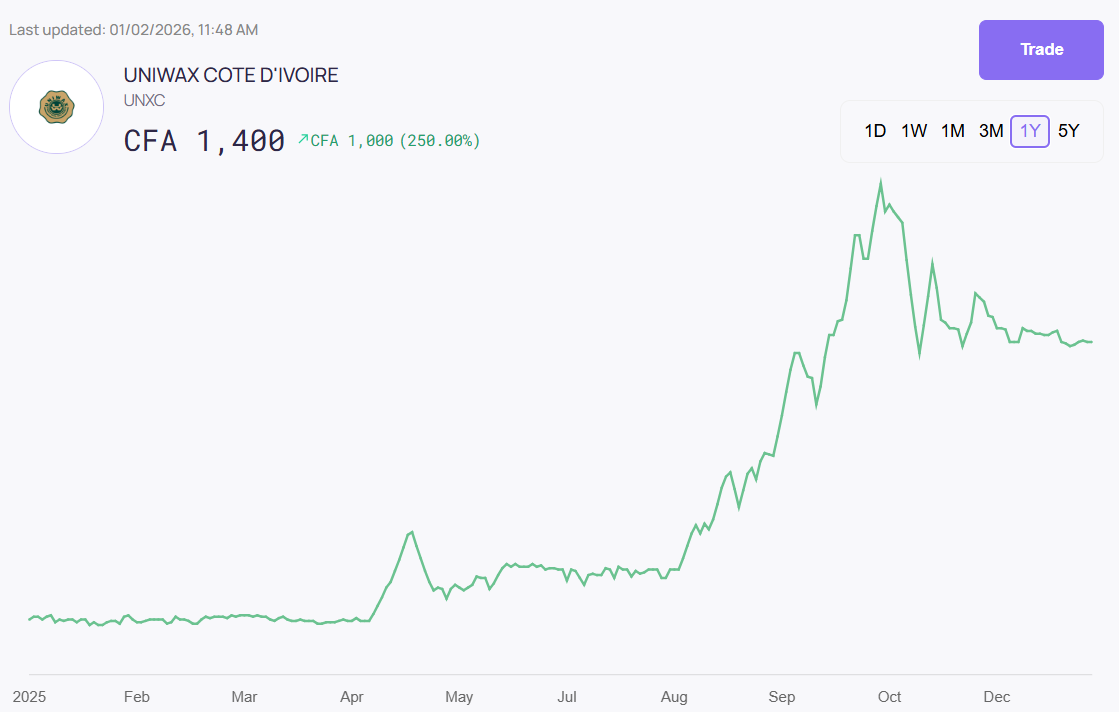Click the Uniwax company logo icon

pyautogui.click(x=57, y=107)
